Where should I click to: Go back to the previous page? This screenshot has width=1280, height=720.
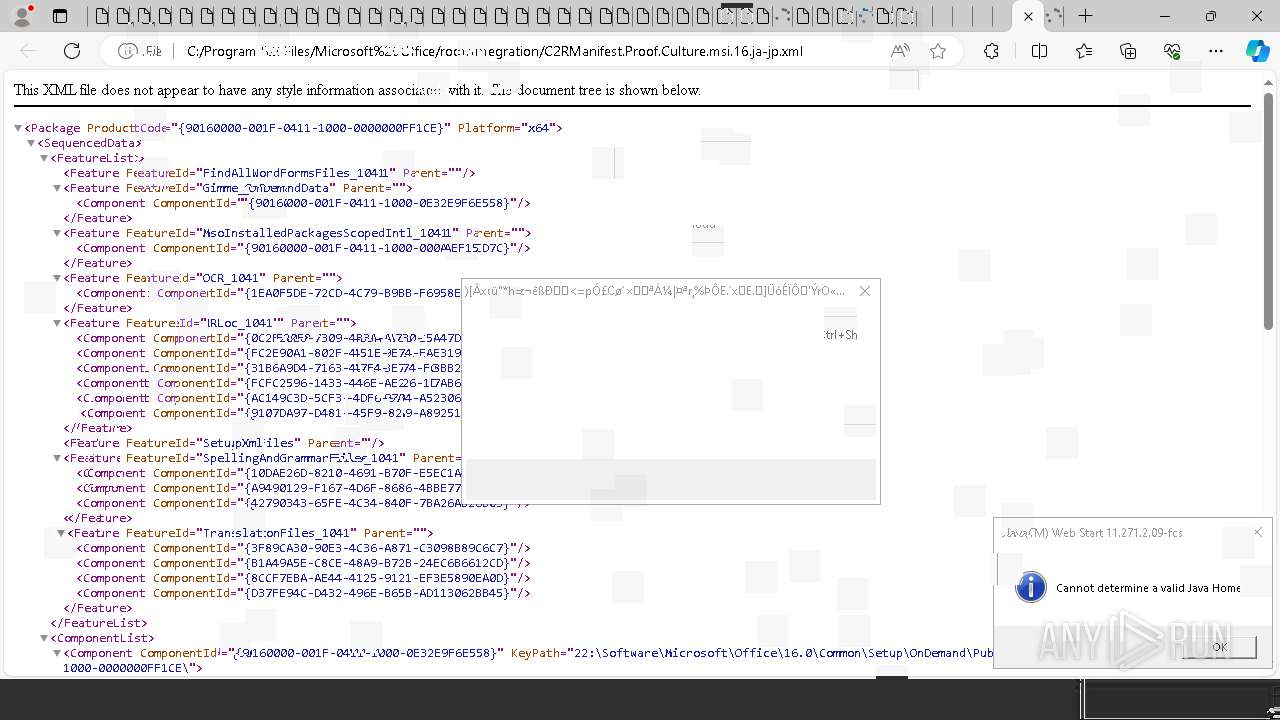(x=28, y=51)
